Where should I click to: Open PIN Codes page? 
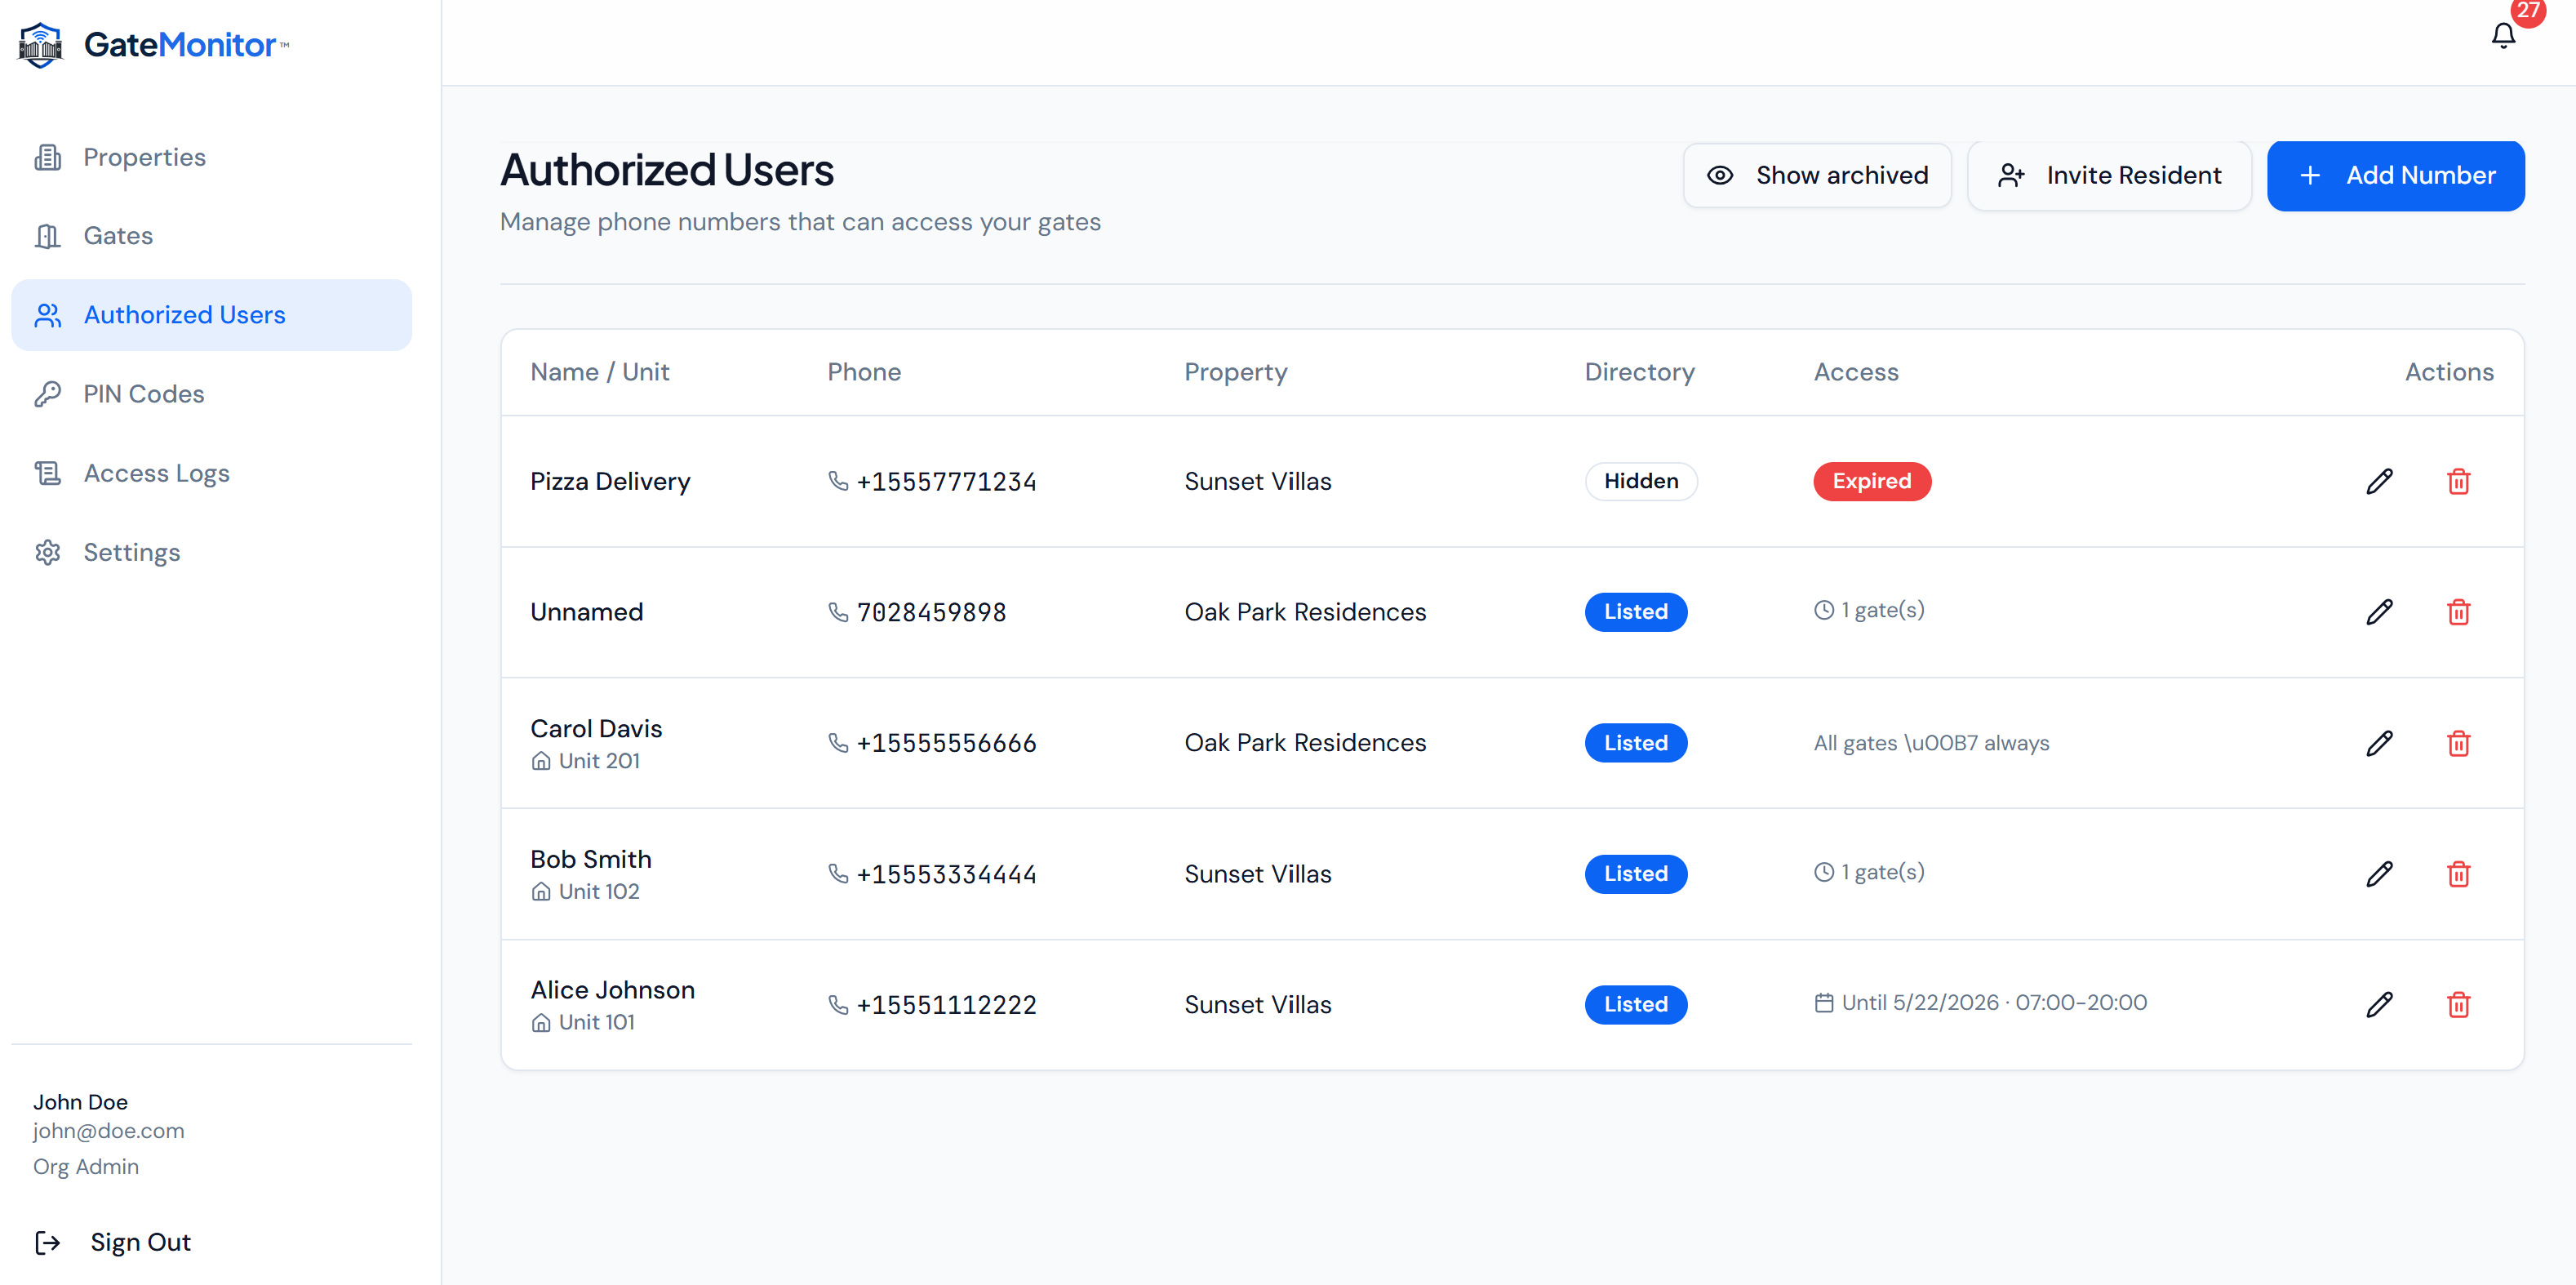point(211,394)
